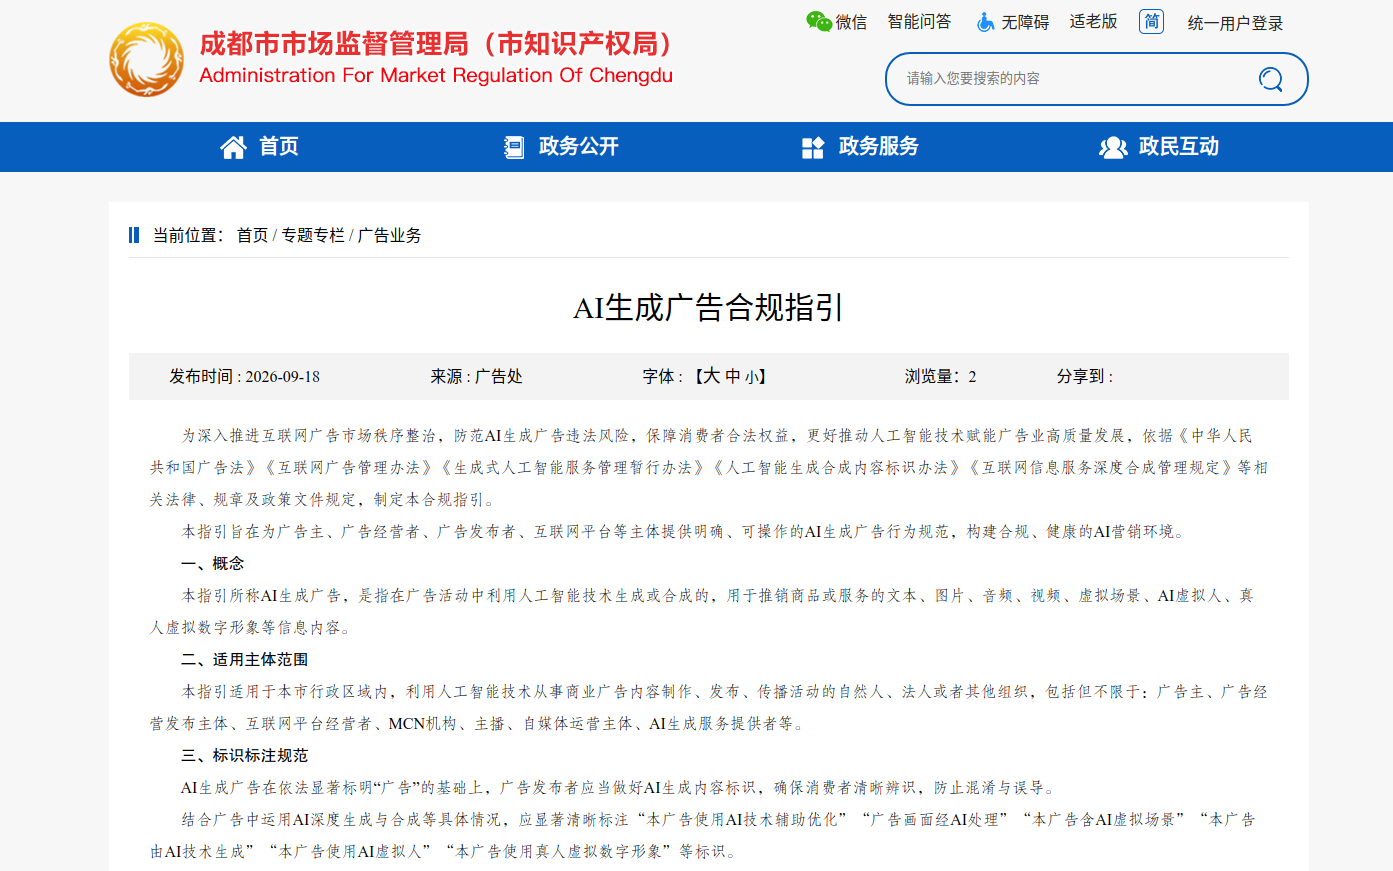Go to 首页 via the house icon
The image size is (1393, 871).
233,147
